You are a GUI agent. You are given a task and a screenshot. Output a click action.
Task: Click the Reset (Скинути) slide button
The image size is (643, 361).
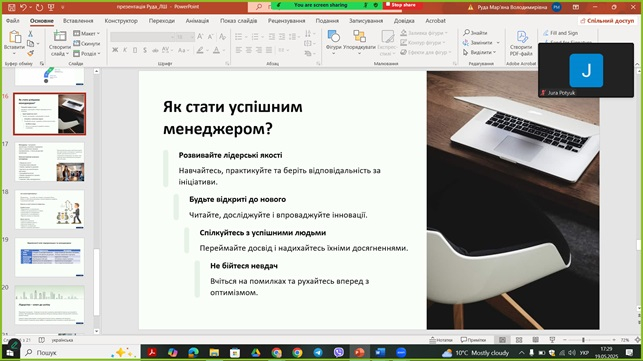87,43
